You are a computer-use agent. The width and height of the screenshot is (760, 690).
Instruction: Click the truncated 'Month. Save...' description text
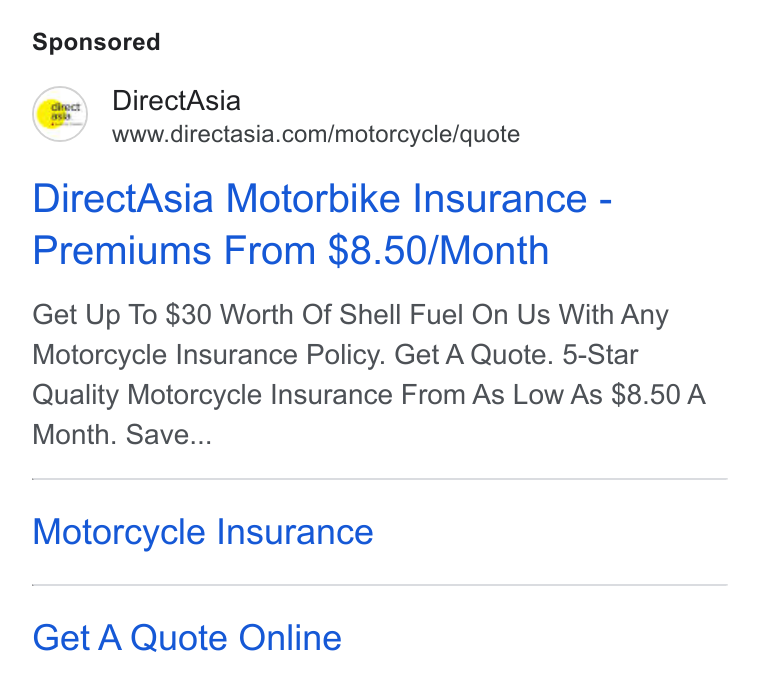click(122, 435)
